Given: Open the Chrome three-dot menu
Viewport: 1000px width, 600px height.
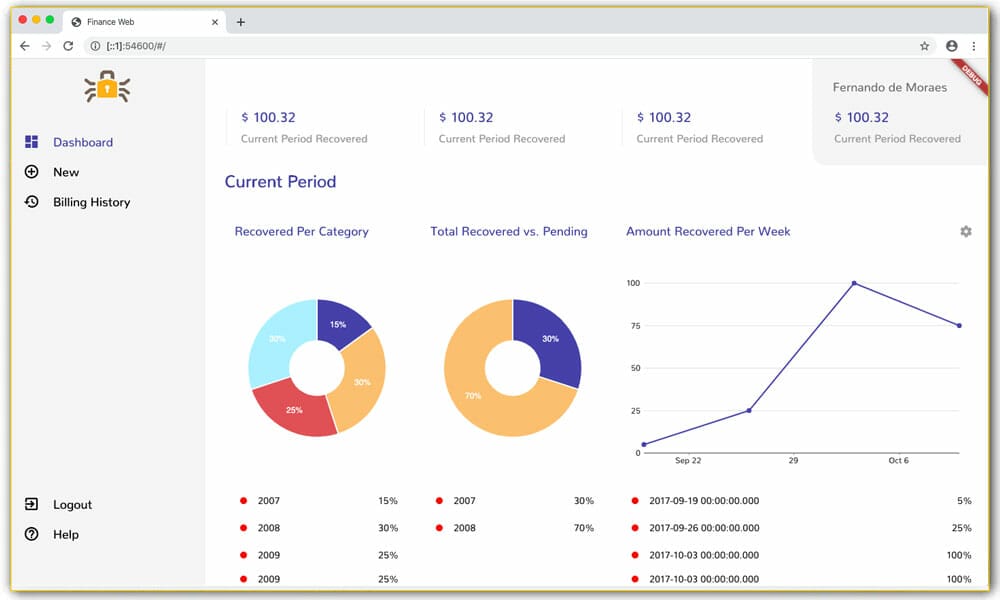Looking at the screenshot, I should click(975, 46).
